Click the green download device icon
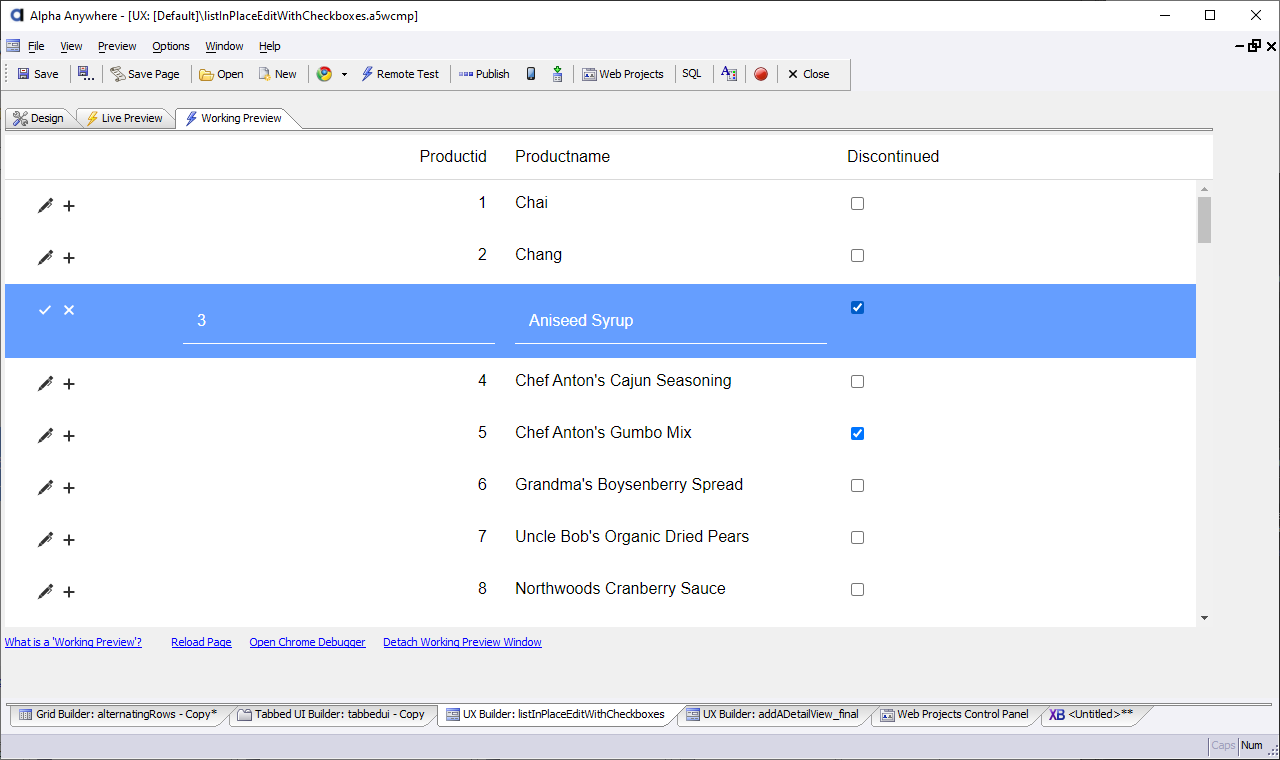The height and width of the screenshot is (760, 1280). (557, 74)
